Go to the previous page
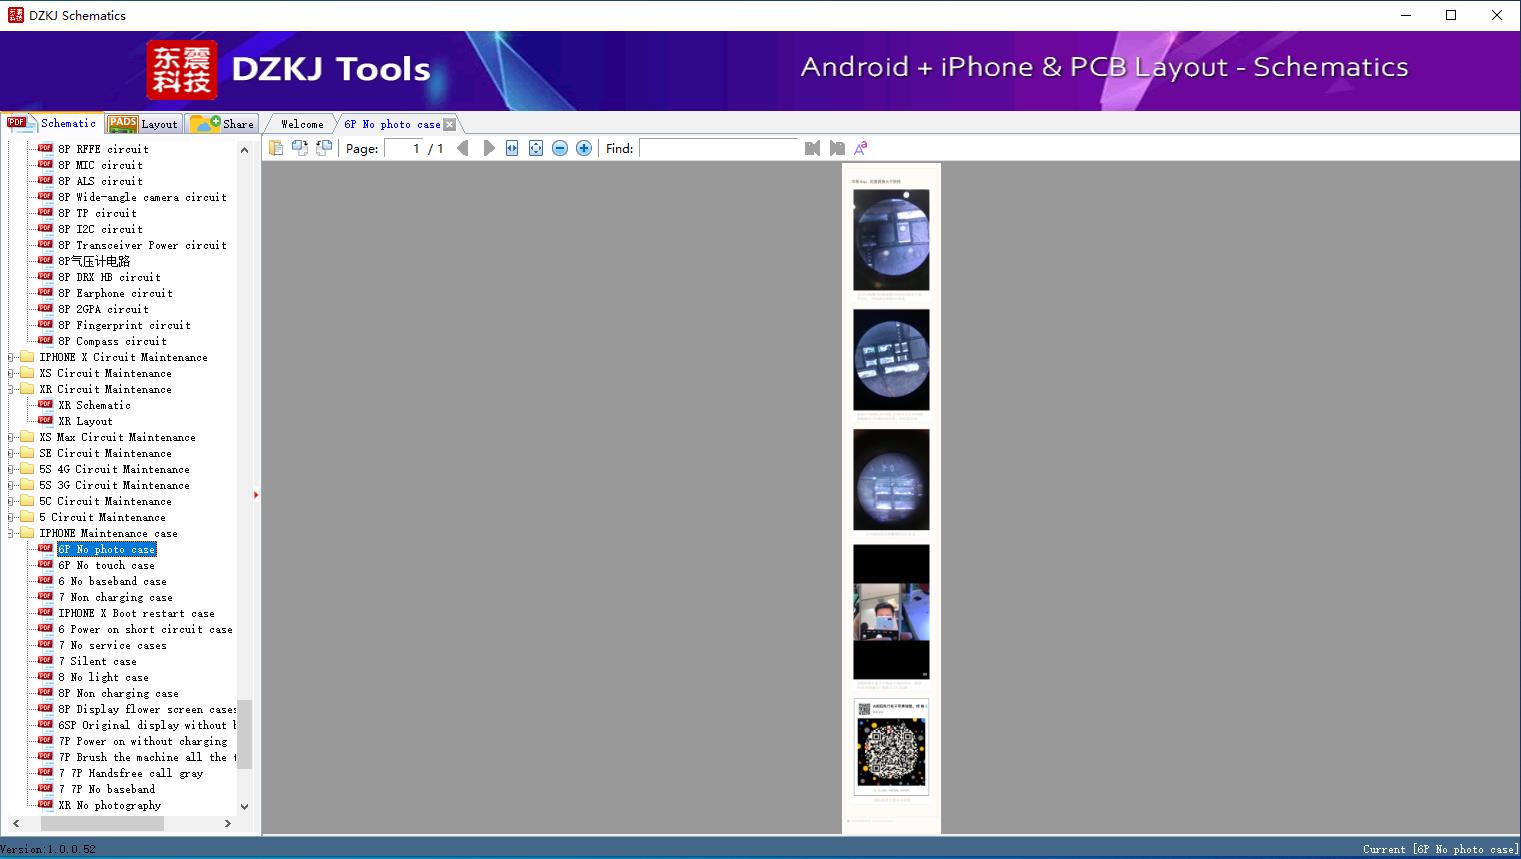This screenshot has width=1521, height=859. point(462,148)
